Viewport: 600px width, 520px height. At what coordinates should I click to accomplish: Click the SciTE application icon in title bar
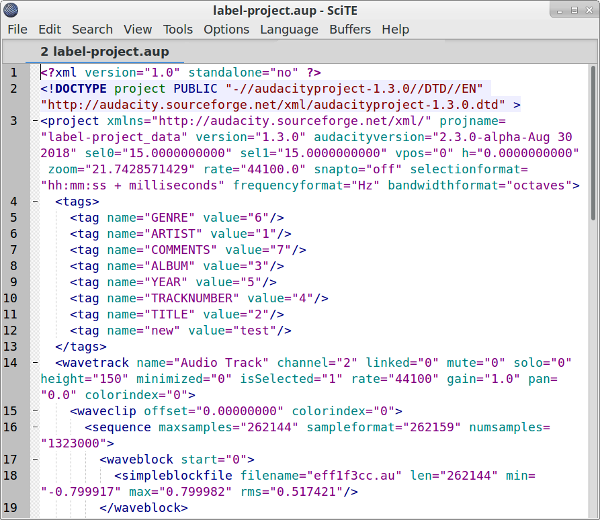(x=10, y=10)
